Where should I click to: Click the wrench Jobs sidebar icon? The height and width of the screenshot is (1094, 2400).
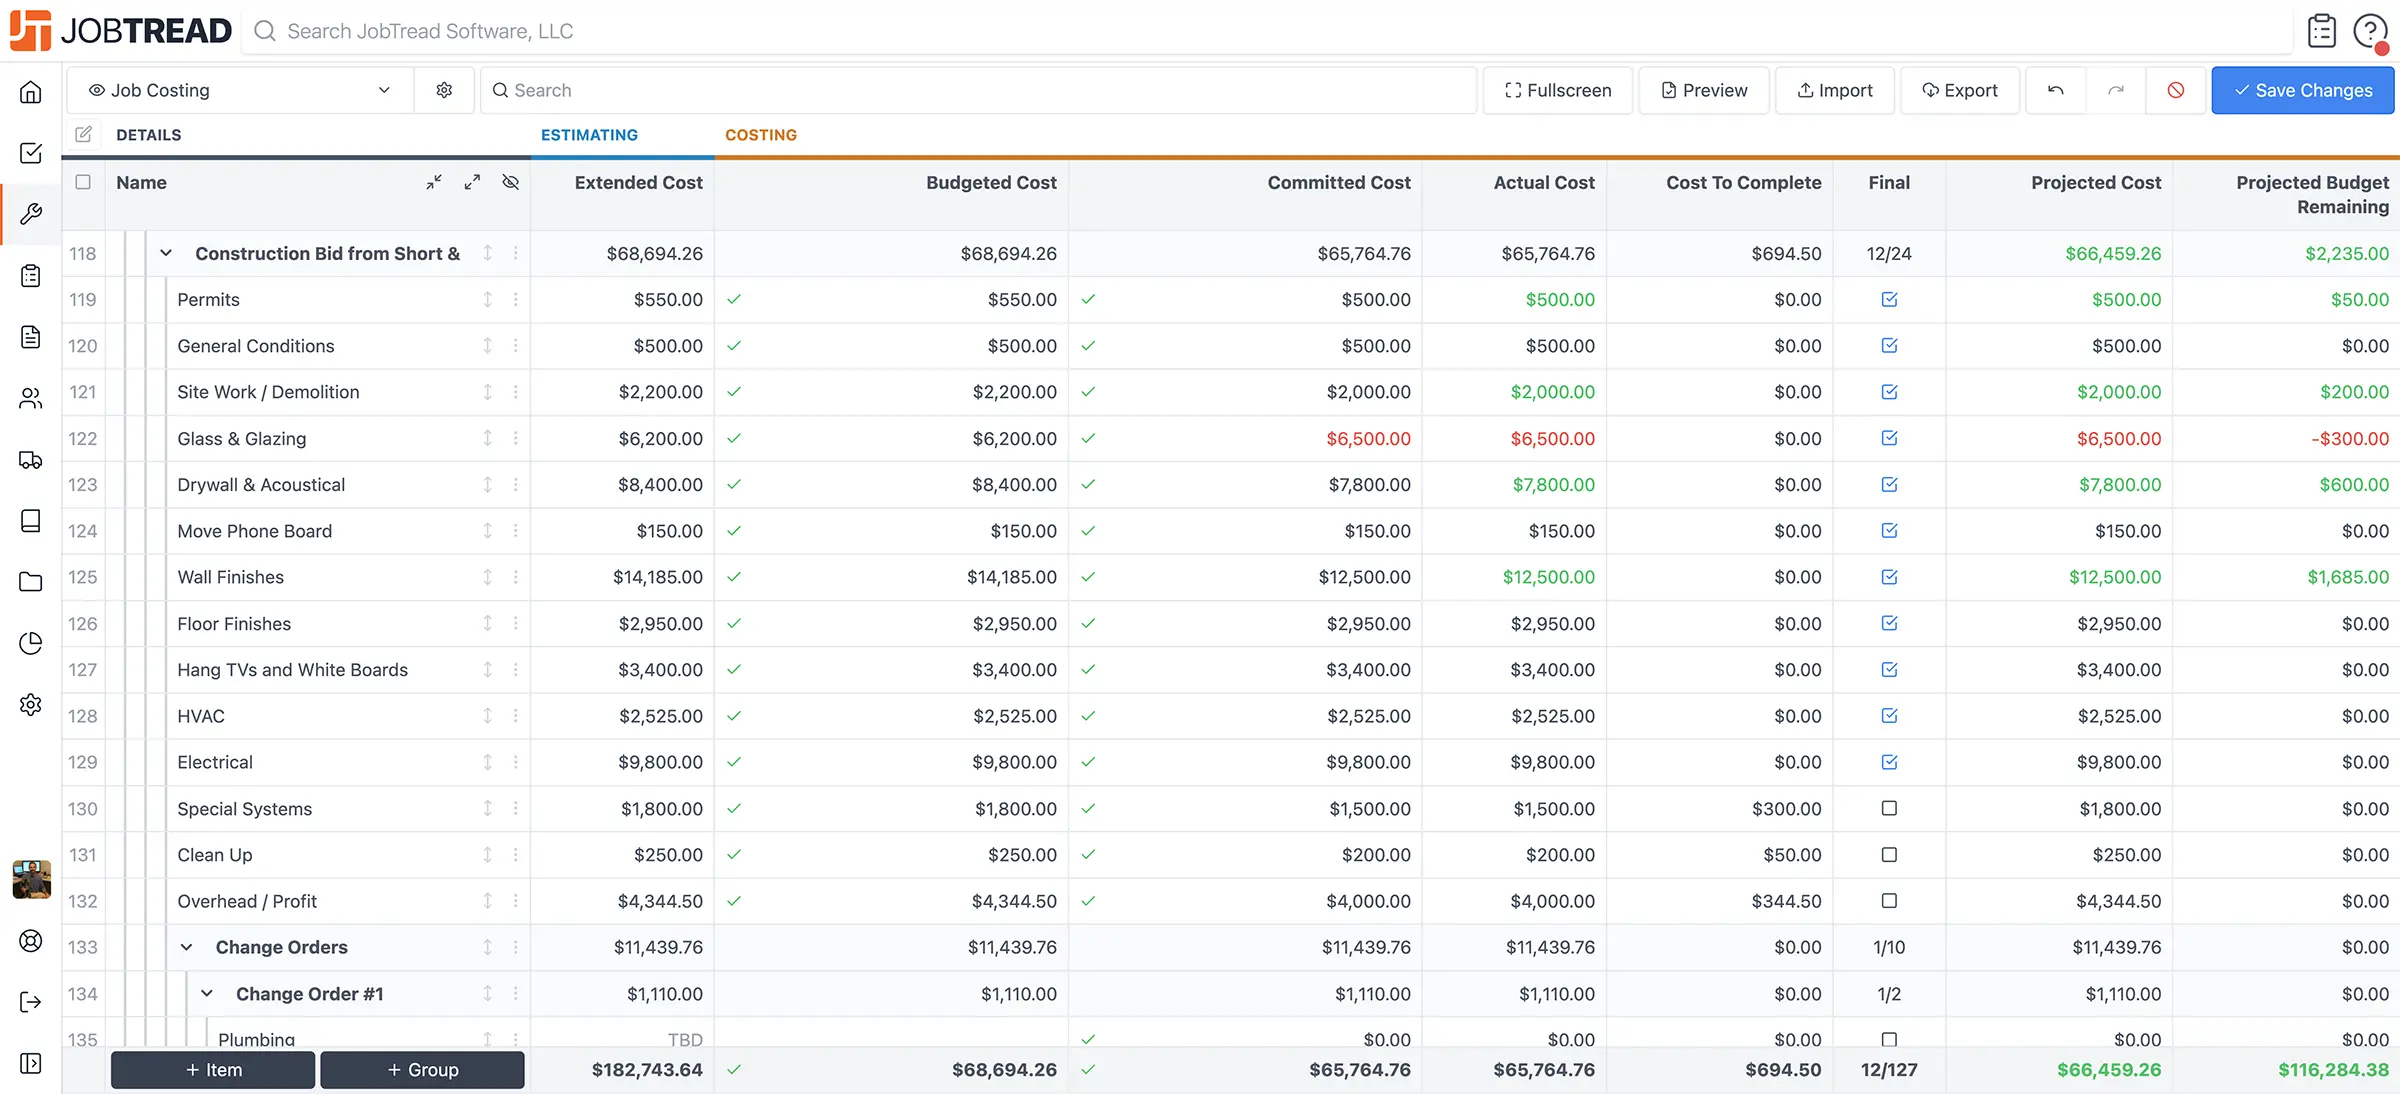coord(31,214)
